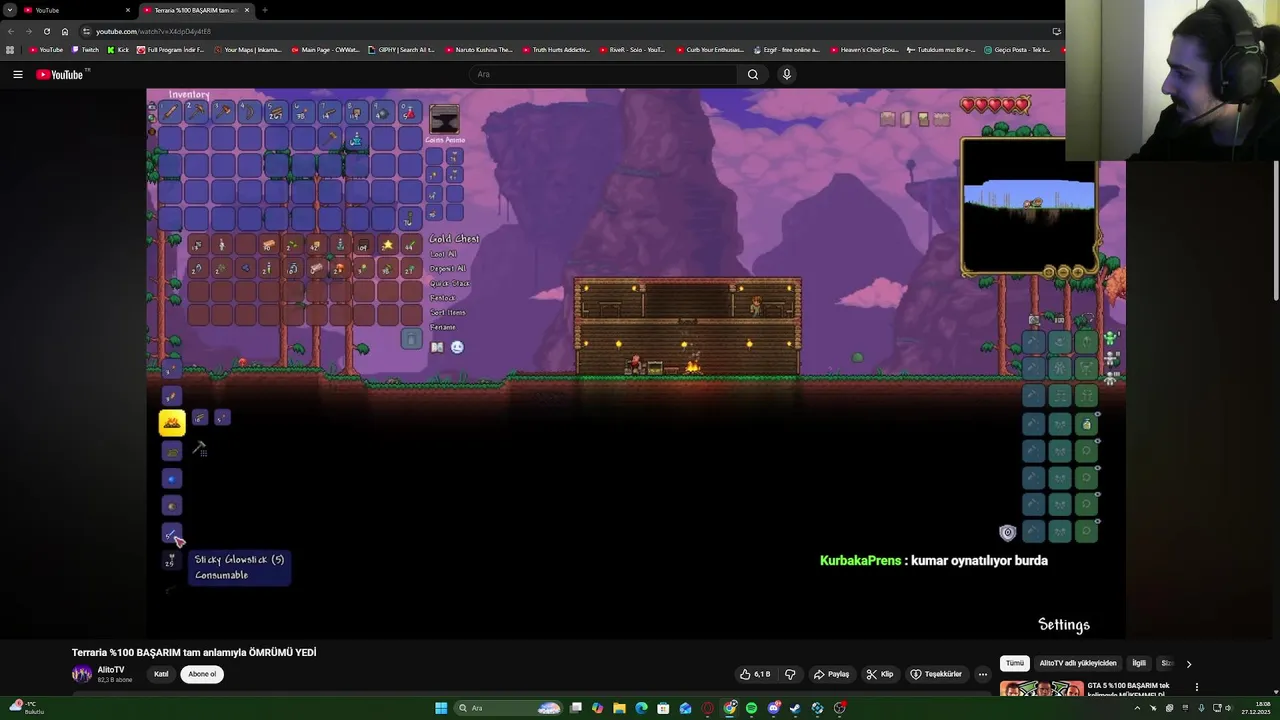Open more video actions ellipsis
This screenshot has width=1280, height=720.
coord(983,674)
